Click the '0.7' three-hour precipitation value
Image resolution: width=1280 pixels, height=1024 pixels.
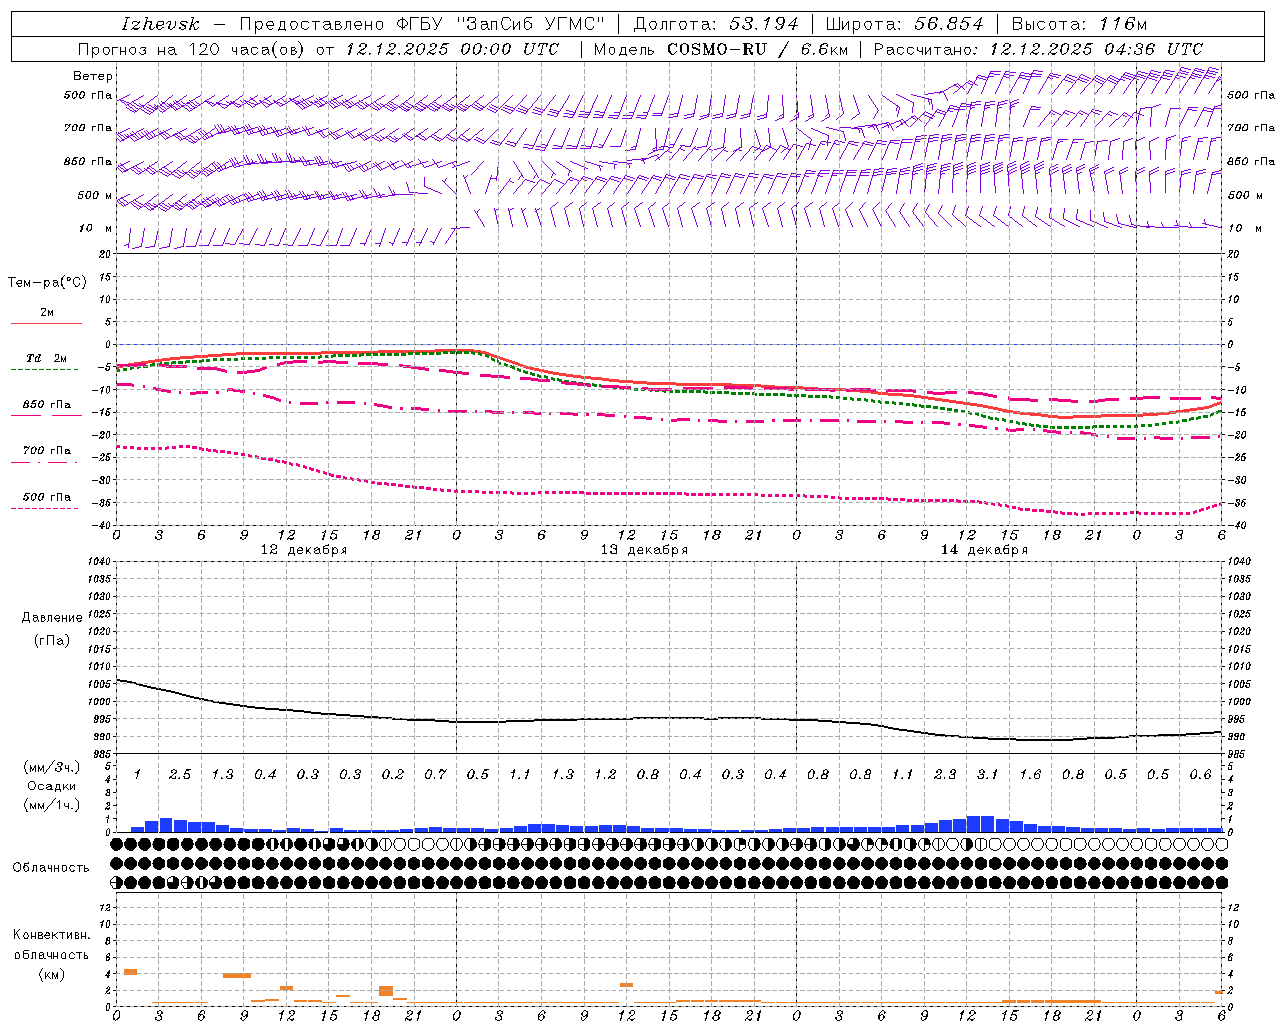(435, 774)
